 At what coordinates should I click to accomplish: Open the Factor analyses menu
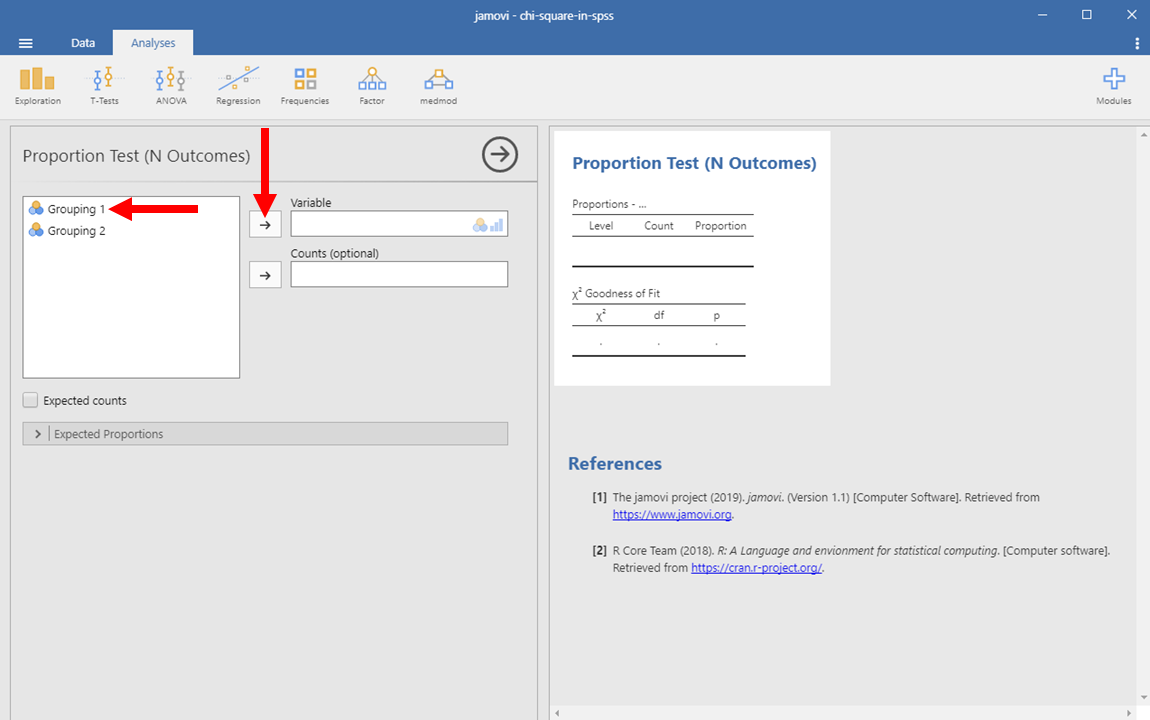[x=372, y=86]
